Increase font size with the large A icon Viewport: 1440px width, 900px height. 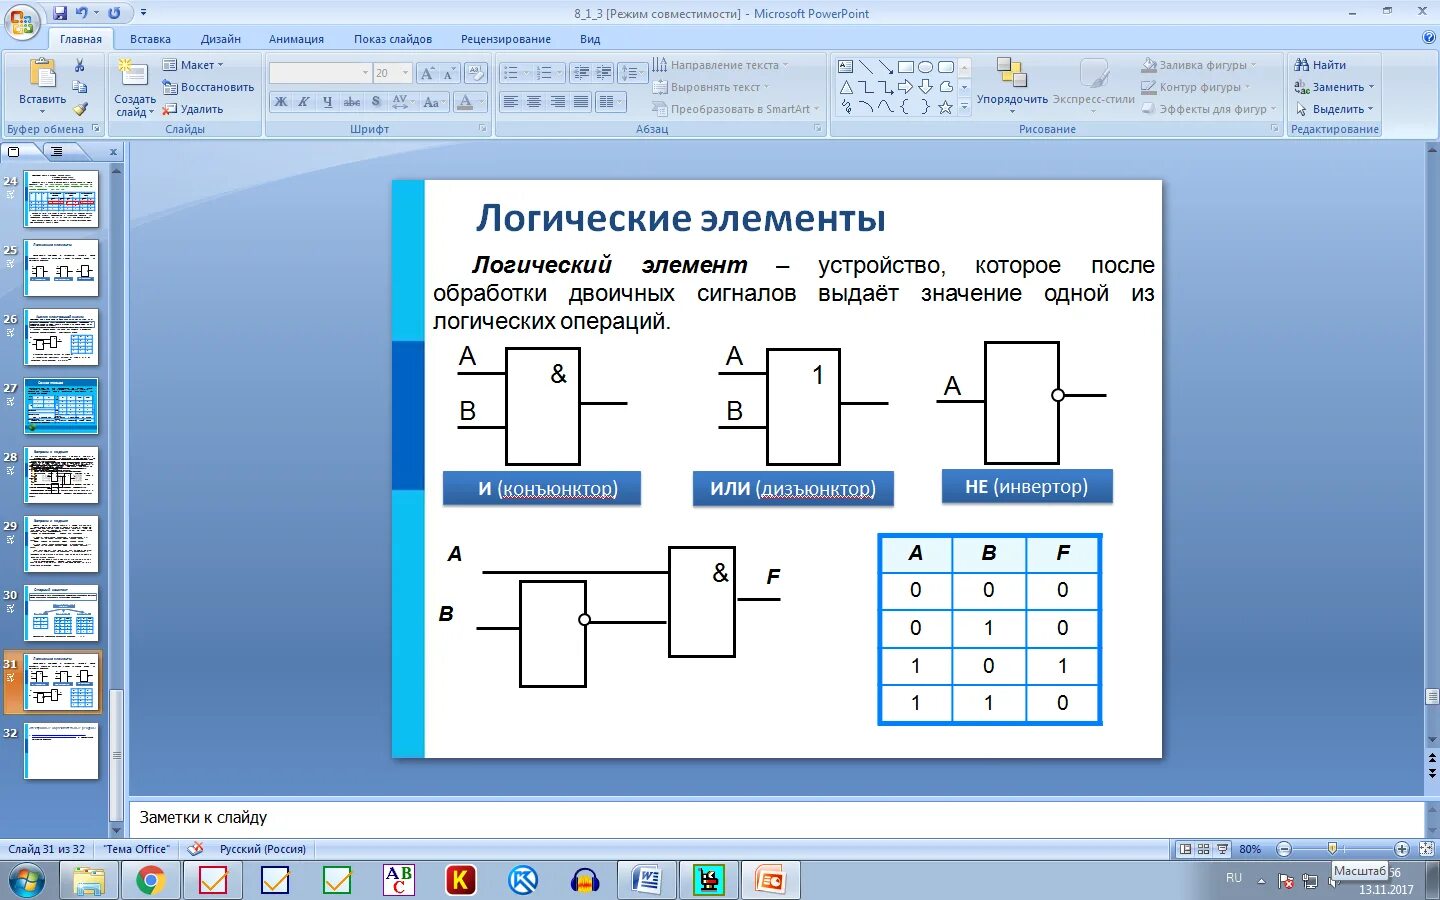(x=427, y=73)
